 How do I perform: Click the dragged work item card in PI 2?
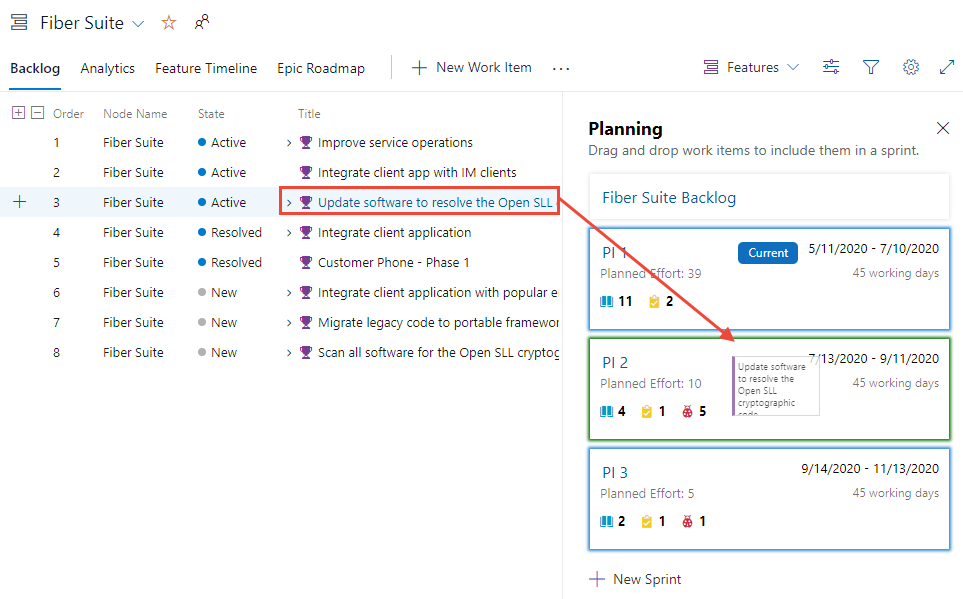[776, 386]
